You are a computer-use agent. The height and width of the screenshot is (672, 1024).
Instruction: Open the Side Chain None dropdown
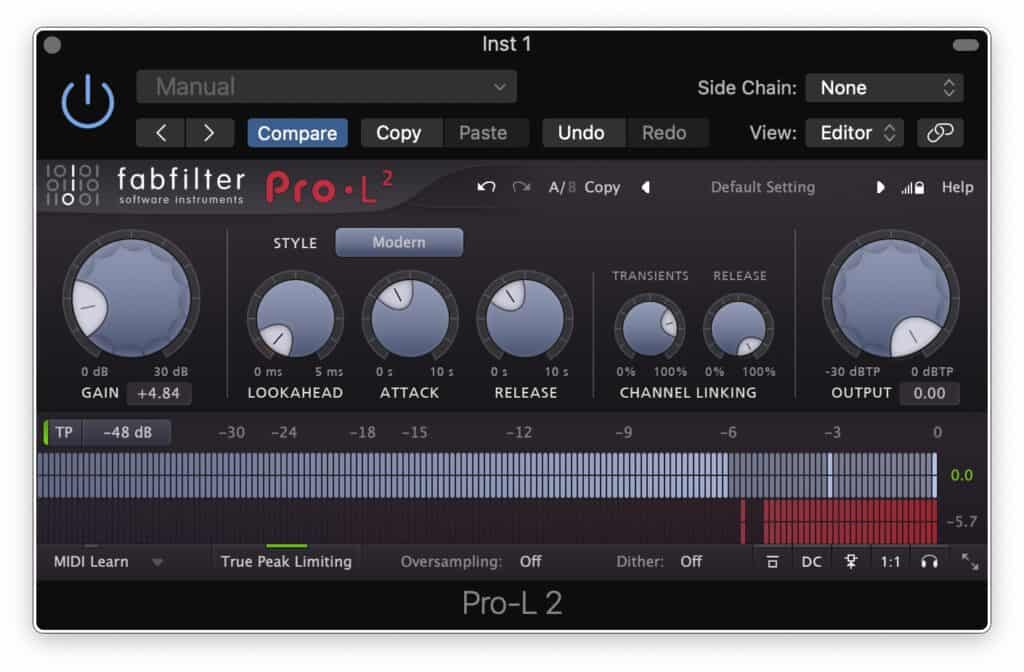click(x=884, y=88)
